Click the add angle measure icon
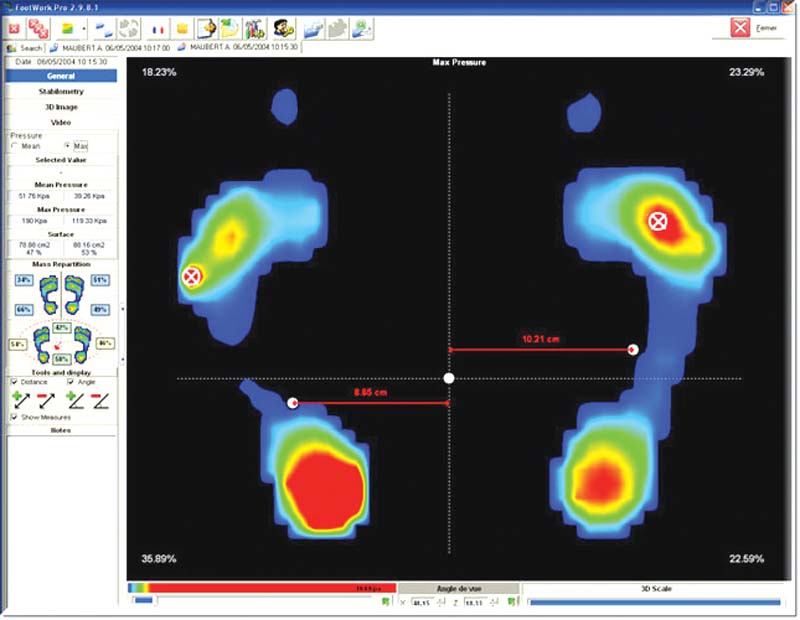This screenshot has height=620, width=800. pos(74,400)
